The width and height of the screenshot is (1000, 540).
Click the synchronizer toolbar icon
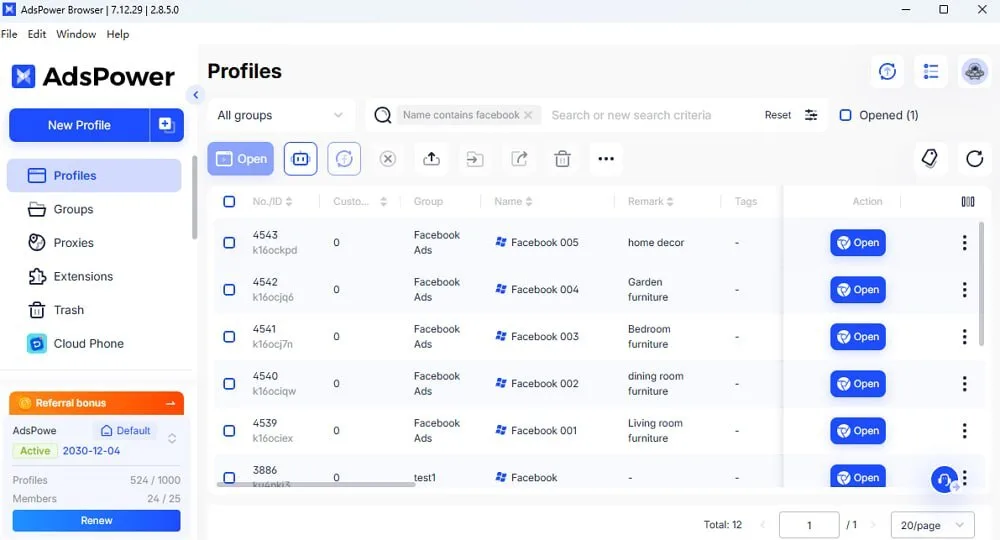click(x=344, y=159)
